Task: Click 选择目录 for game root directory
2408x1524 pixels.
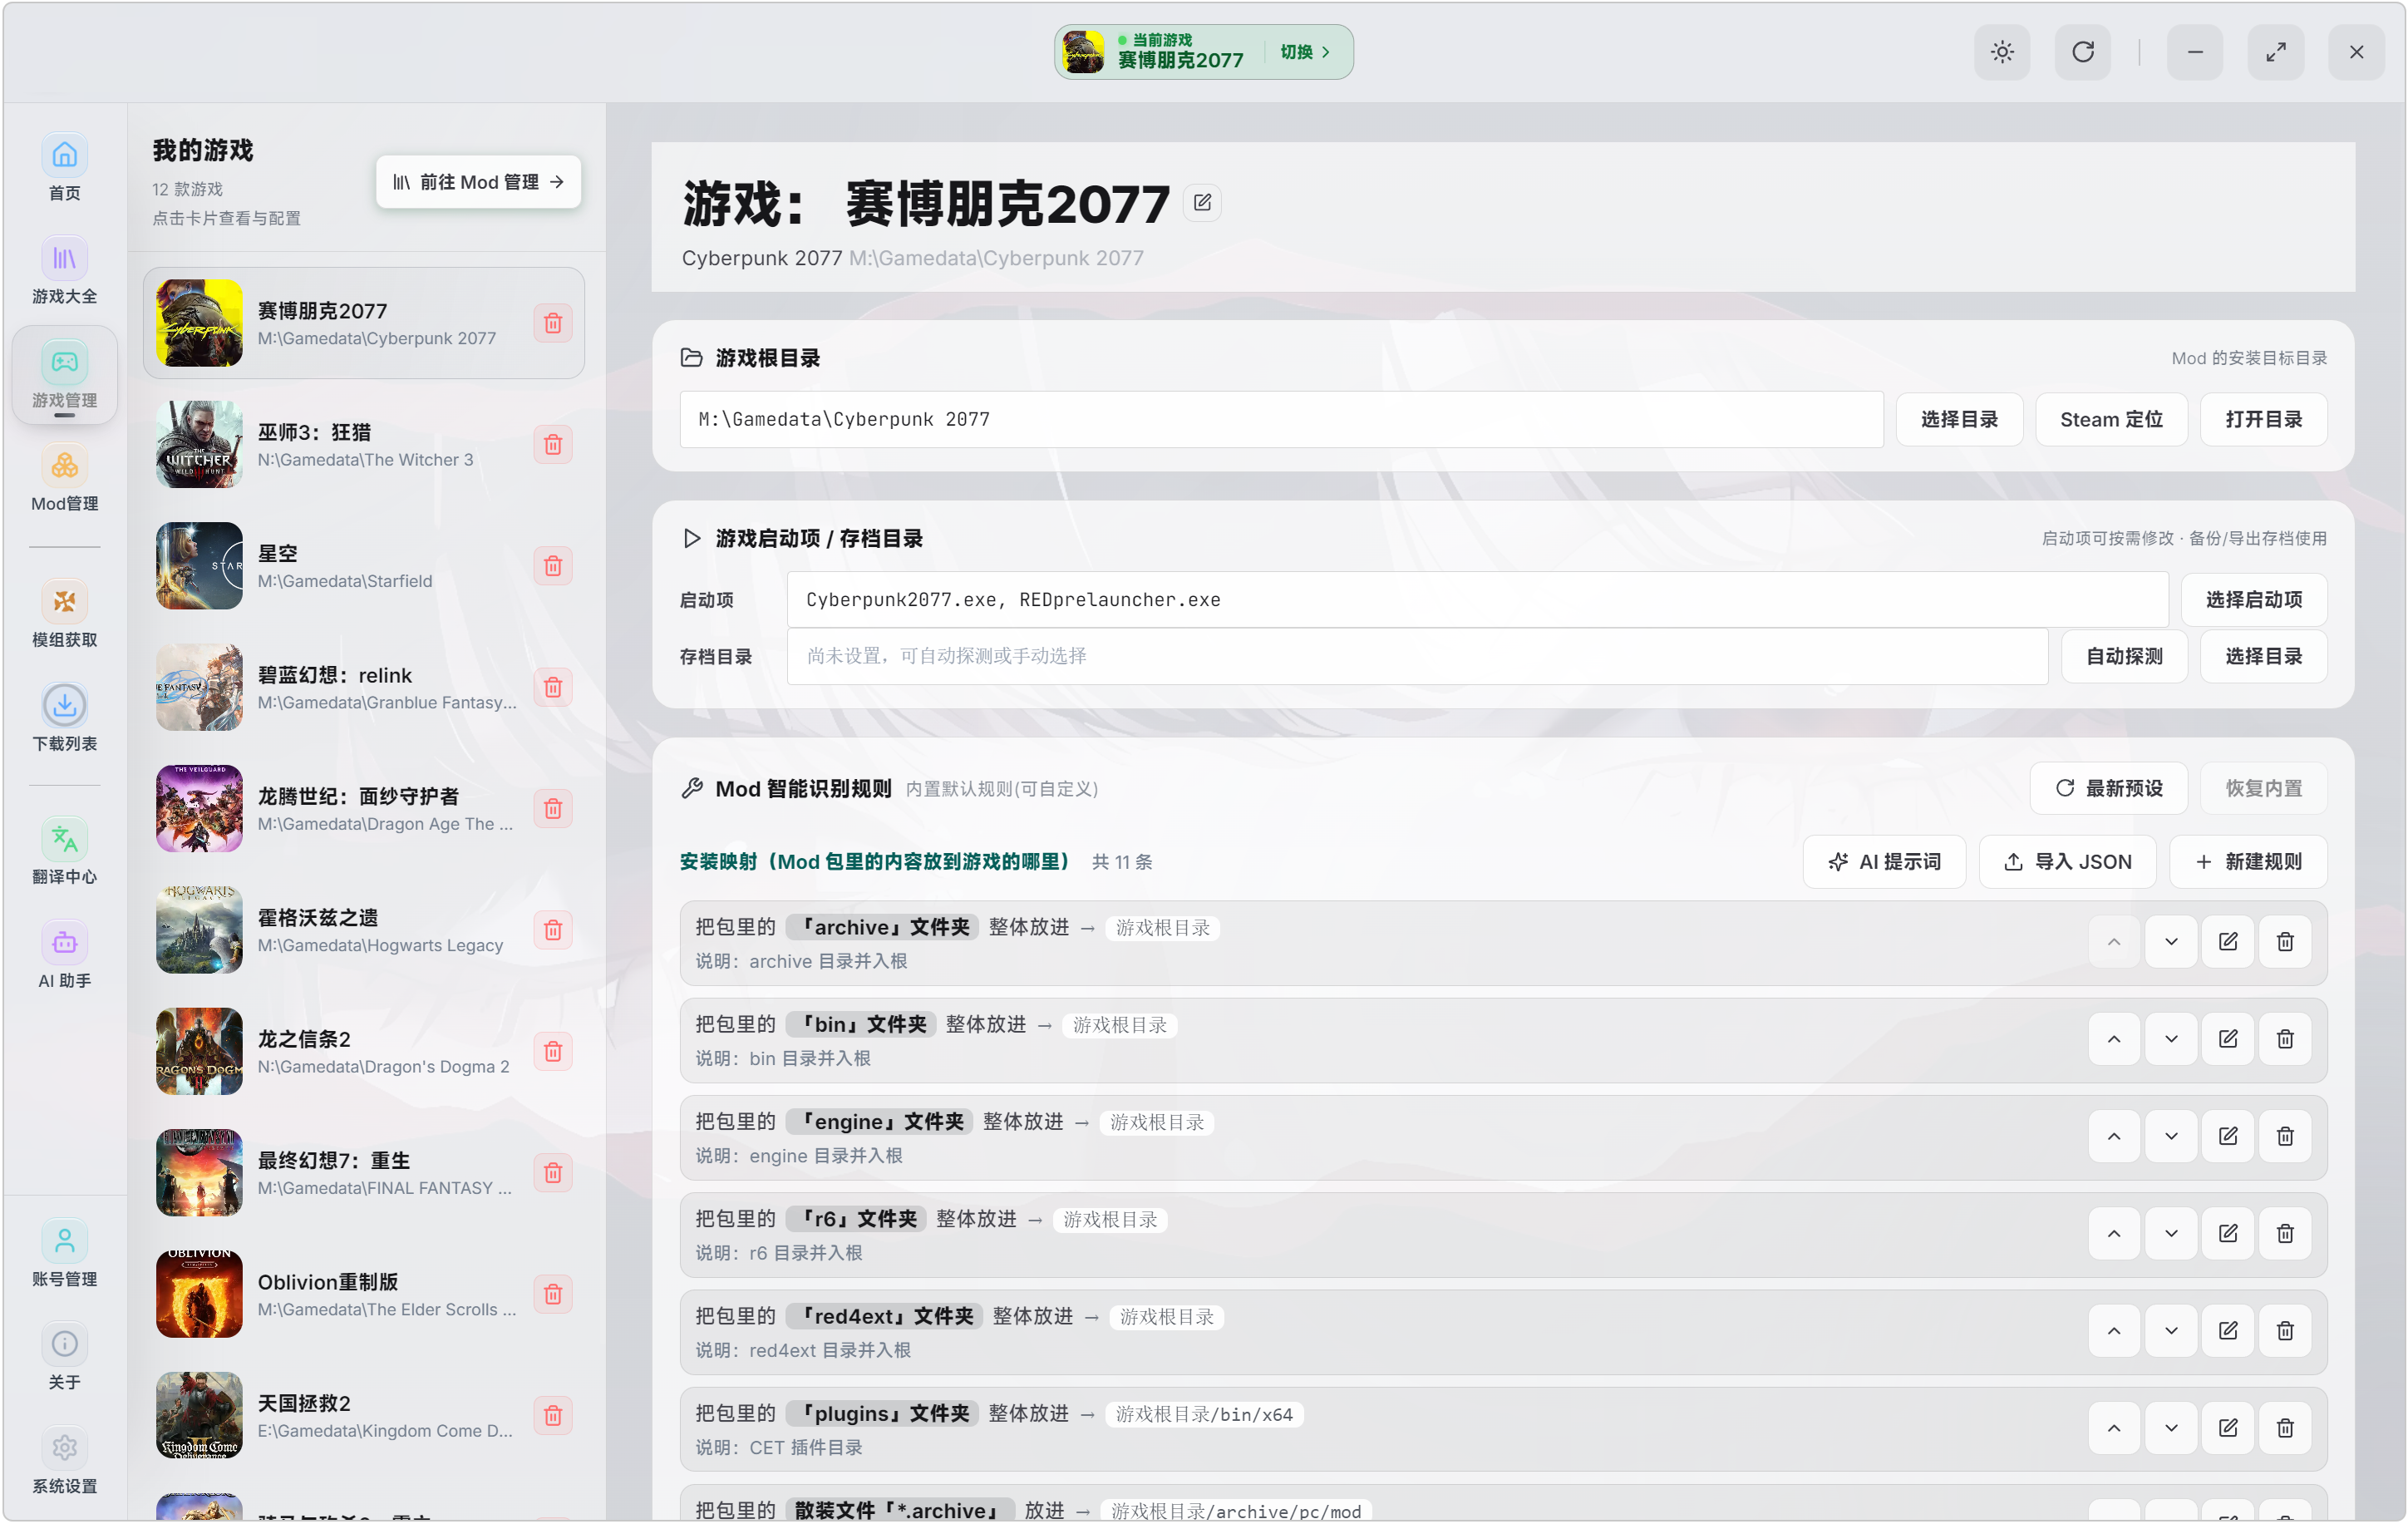Action: tap(1960, 419)
